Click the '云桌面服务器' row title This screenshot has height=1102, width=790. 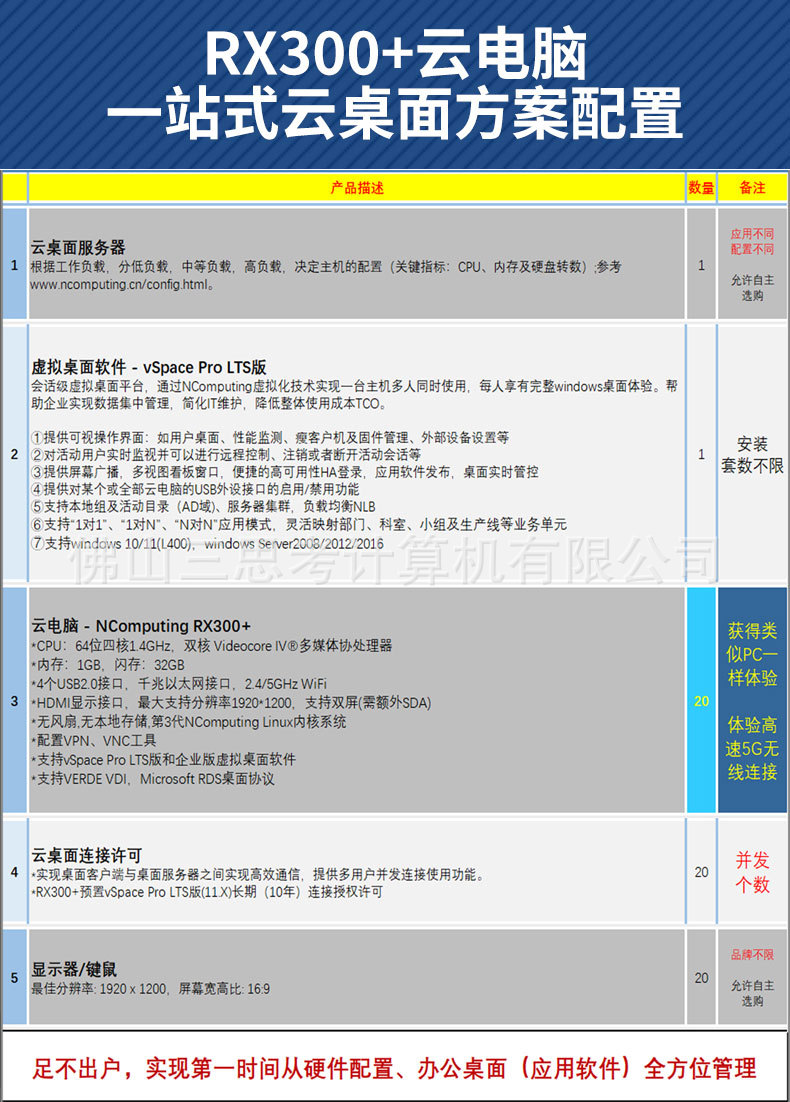pyautogui.click(x=78, y=247)
